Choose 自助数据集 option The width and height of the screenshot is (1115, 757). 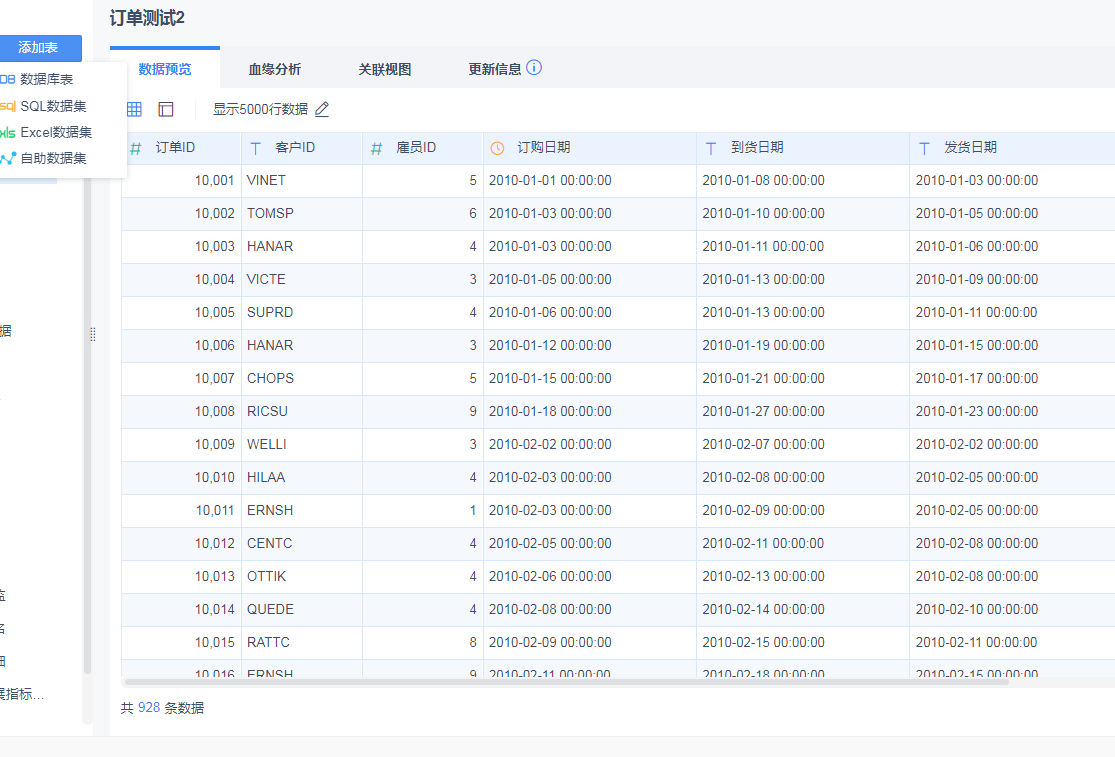[x=52, y=158]
